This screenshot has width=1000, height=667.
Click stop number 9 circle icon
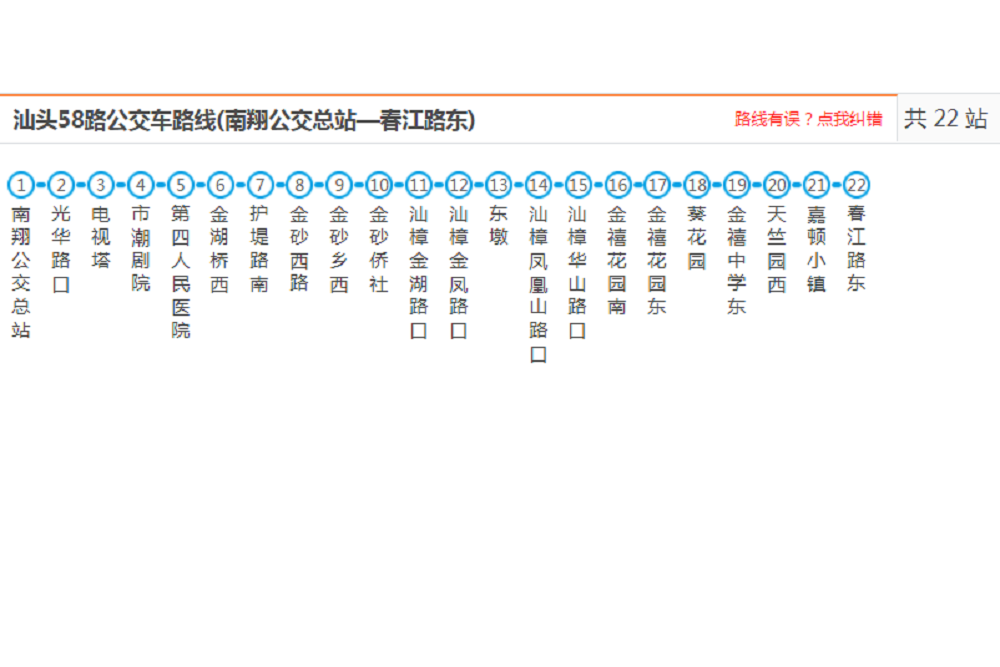click(x=339, y=185)
